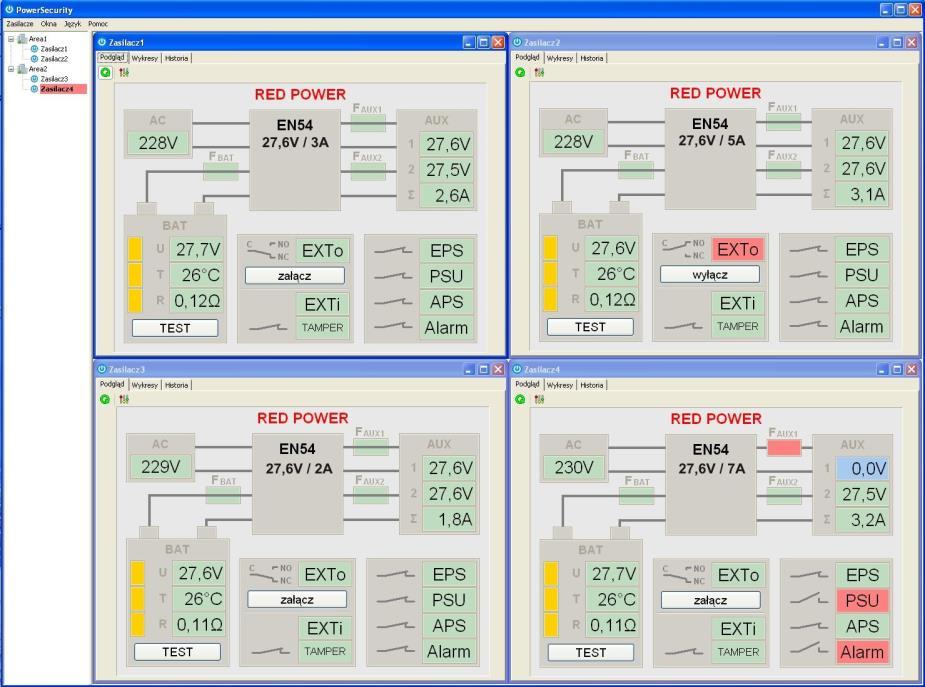Click EXTi indicator in Zasilacz3
Viewport: 925px width, 687px height.
[324, 628]
